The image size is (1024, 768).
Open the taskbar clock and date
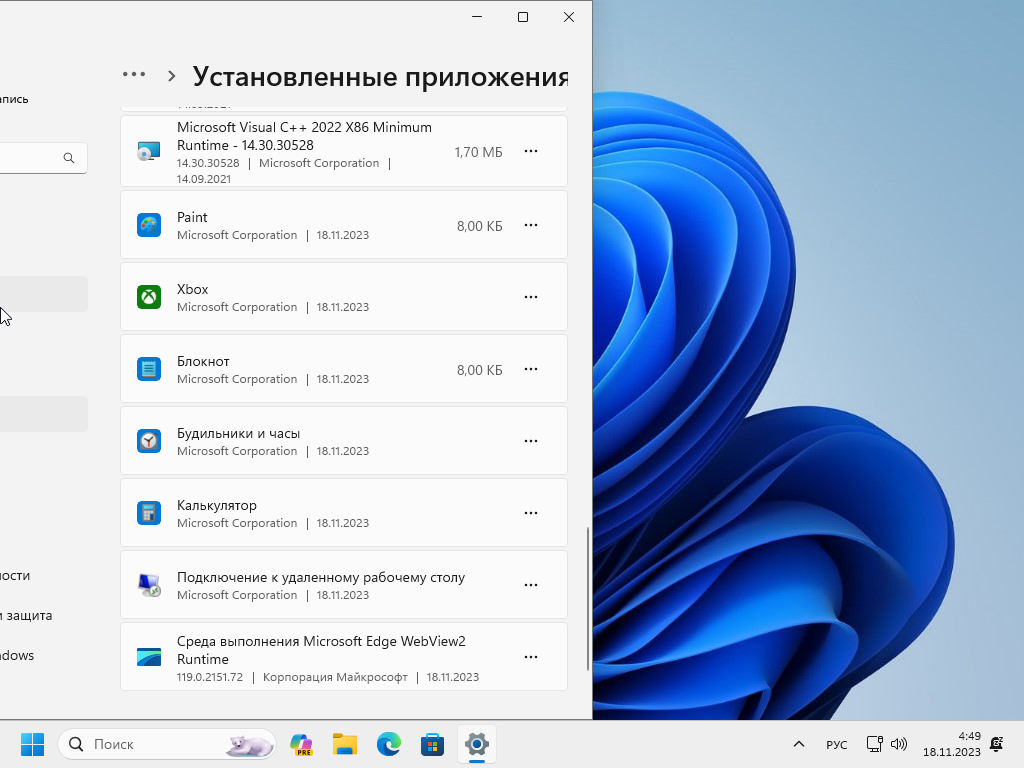coord(952,744)
